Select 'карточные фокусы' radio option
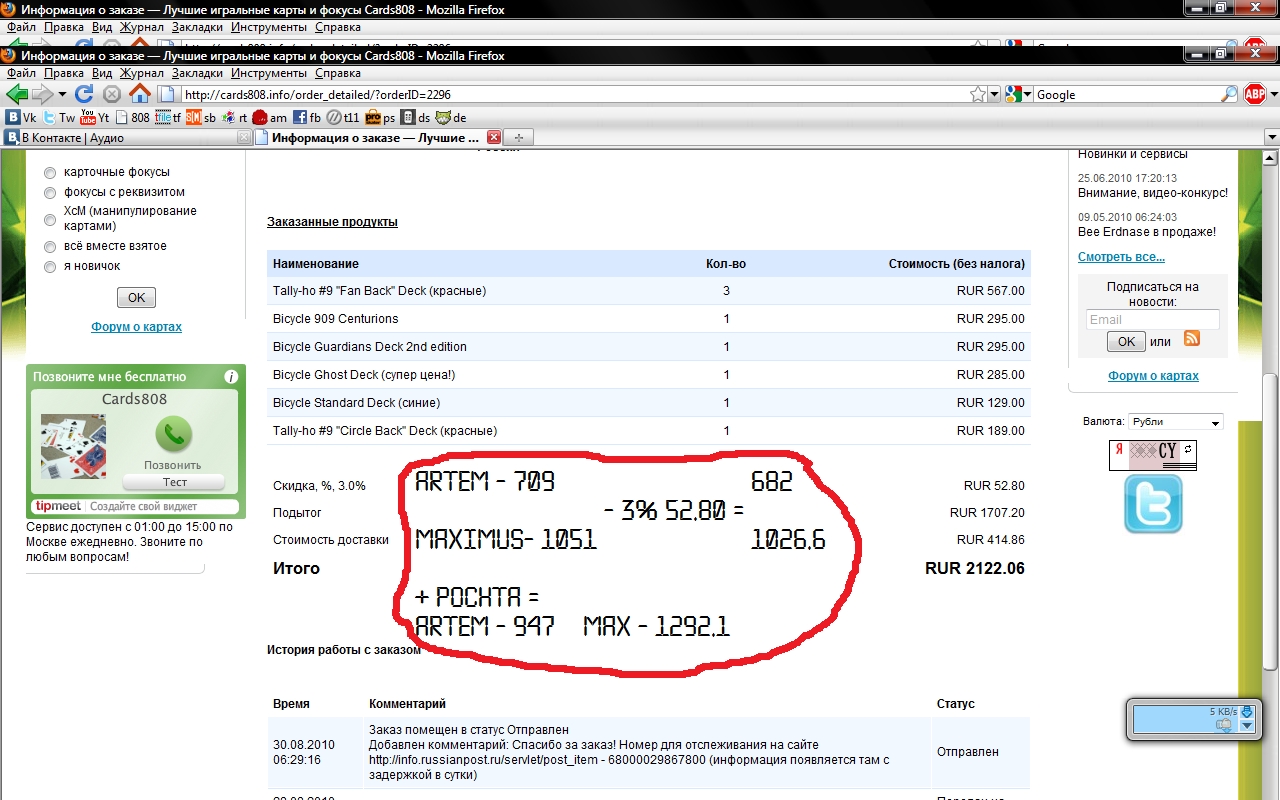Image resolution: width=1280 pixels, height=800 pixels. [50, 173]
